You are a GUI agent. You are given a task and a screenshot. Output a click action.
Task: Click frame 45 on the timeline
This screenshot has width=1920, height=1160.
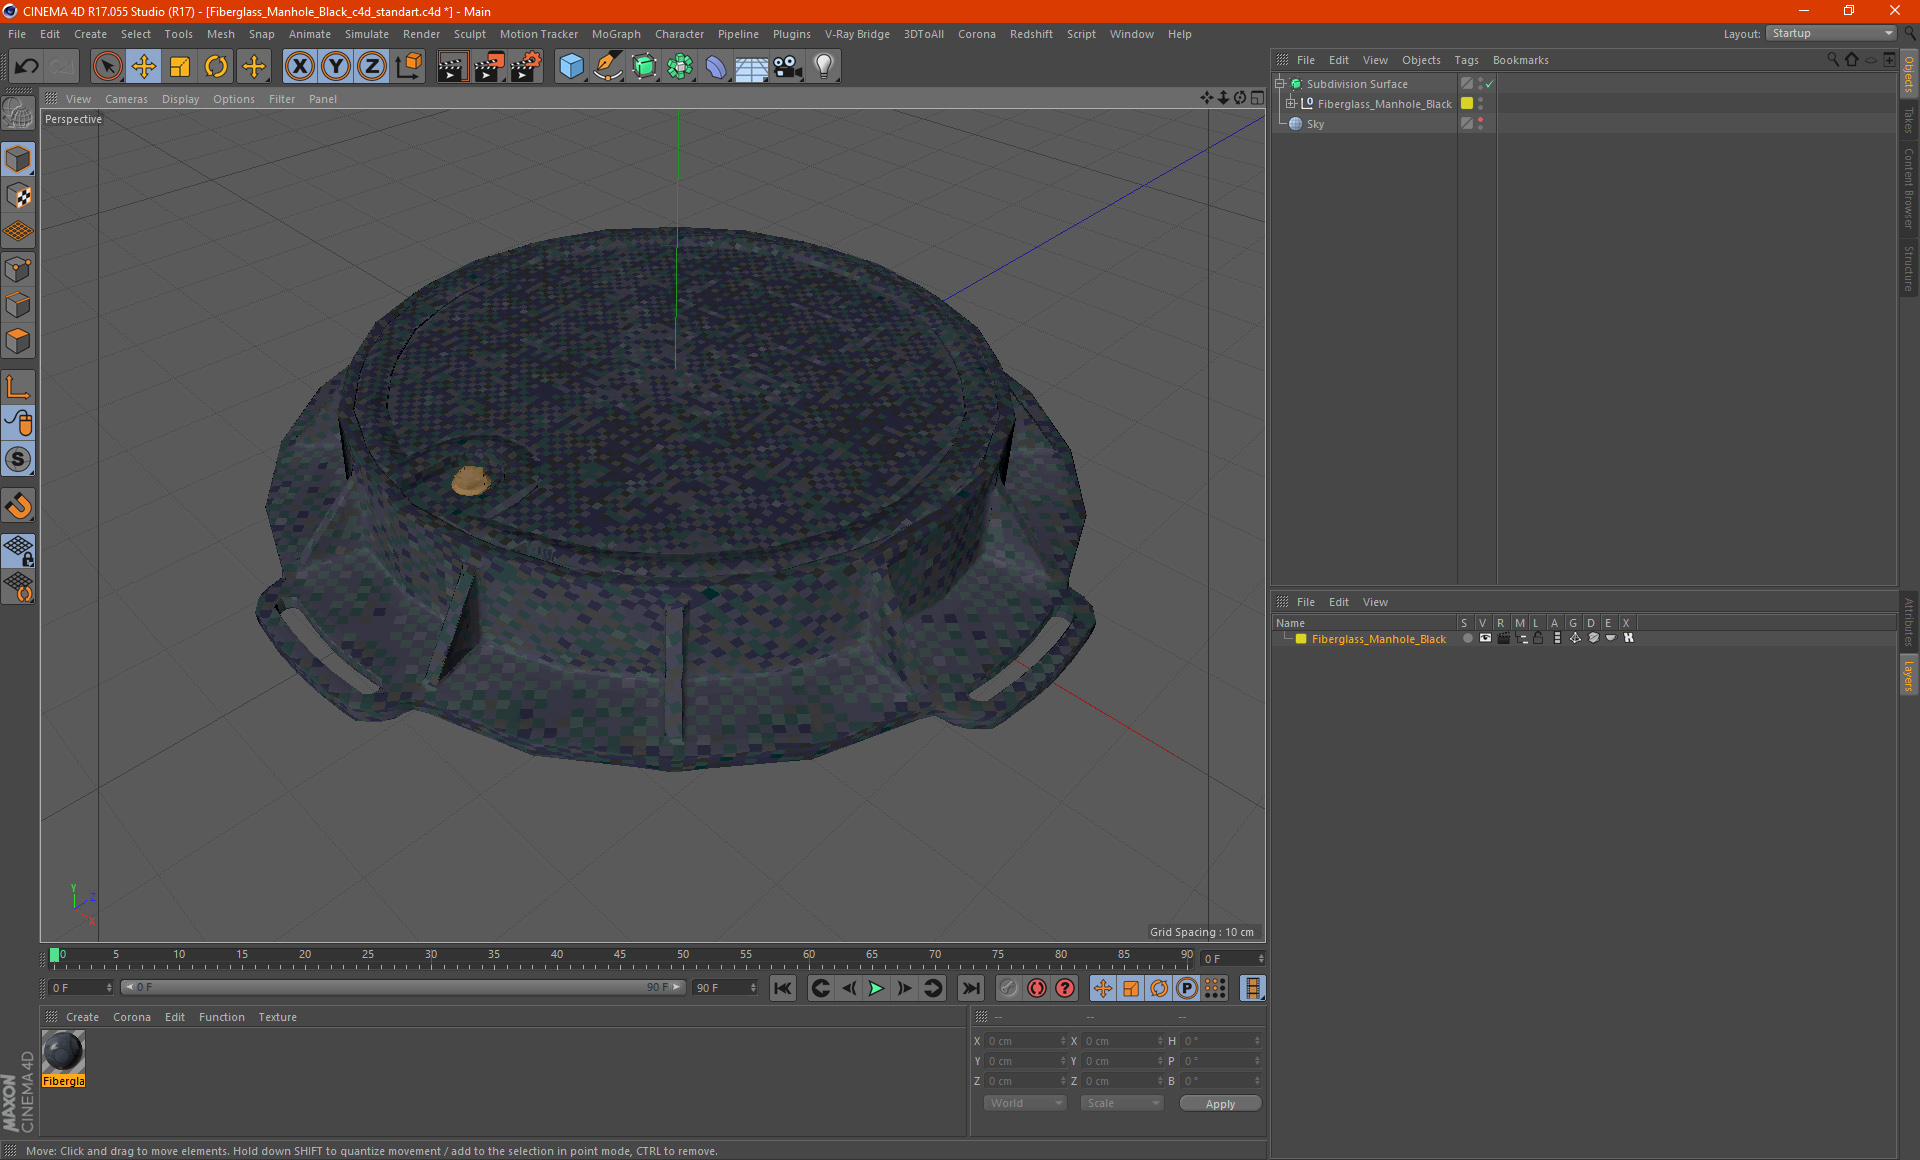pos(619,955)
